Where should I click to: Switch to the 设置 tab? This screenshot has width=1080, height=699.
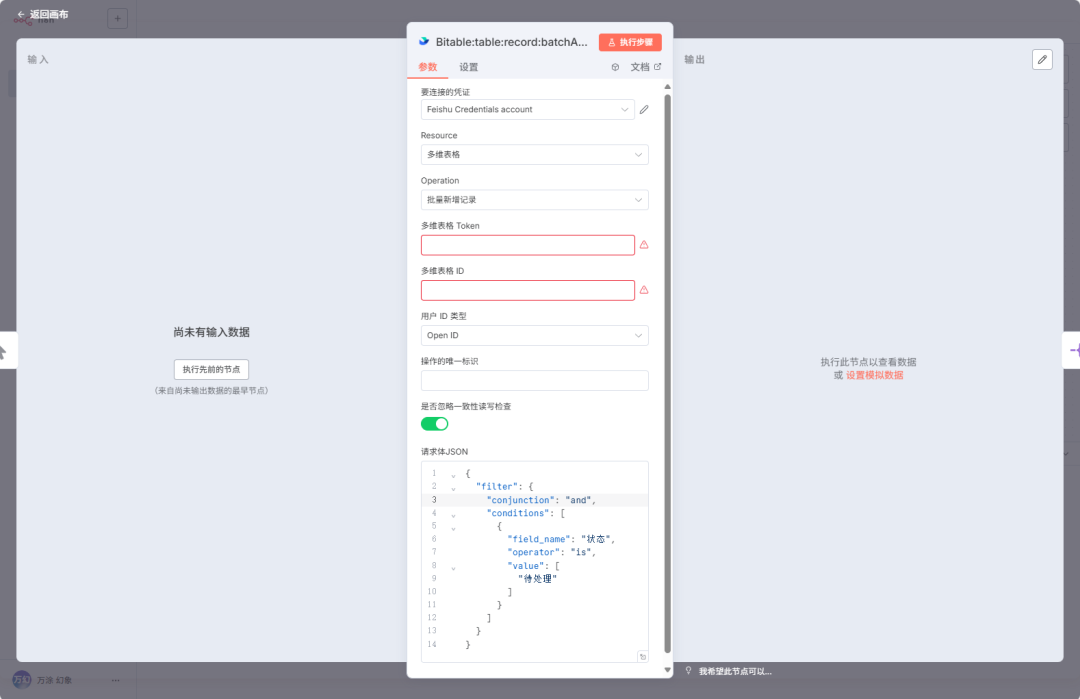[468, 67]
